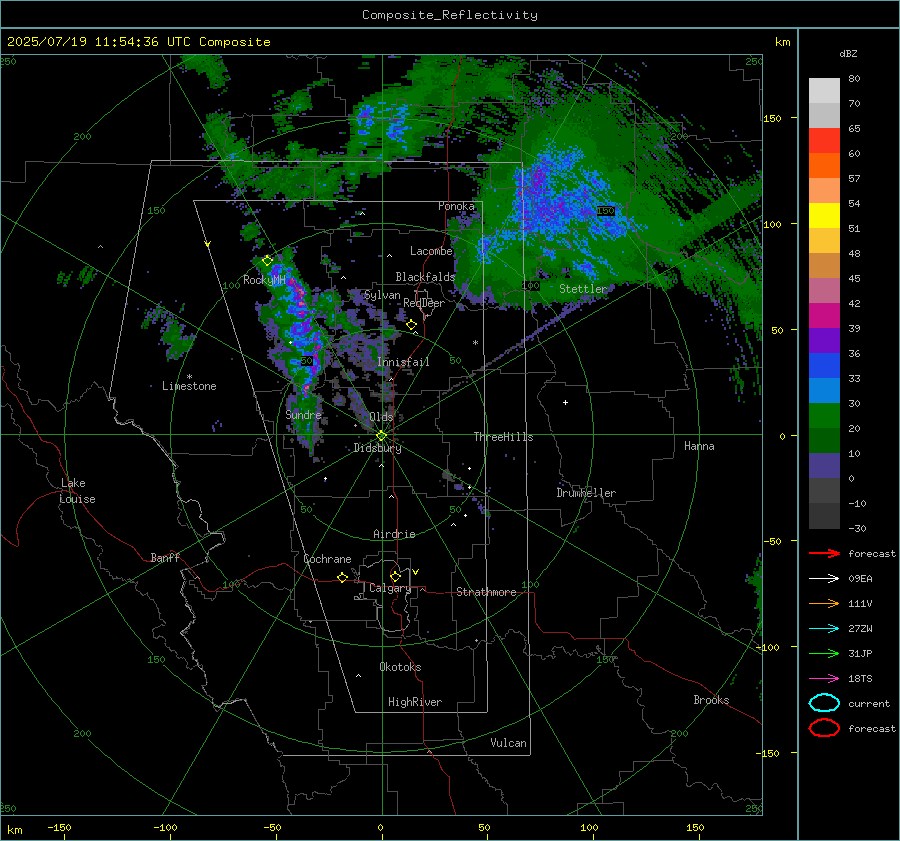Click the Drumheller town label

click(586, 493)
